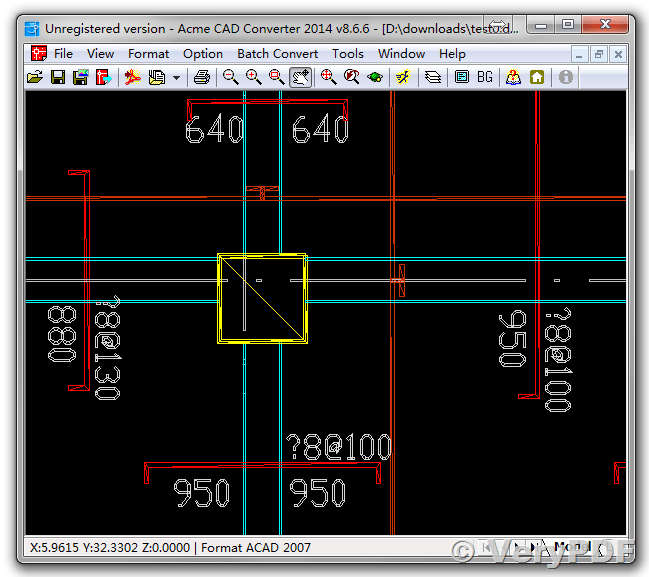
Task: Click the yellow running-figure icon
Action: (x=403, y=77)
